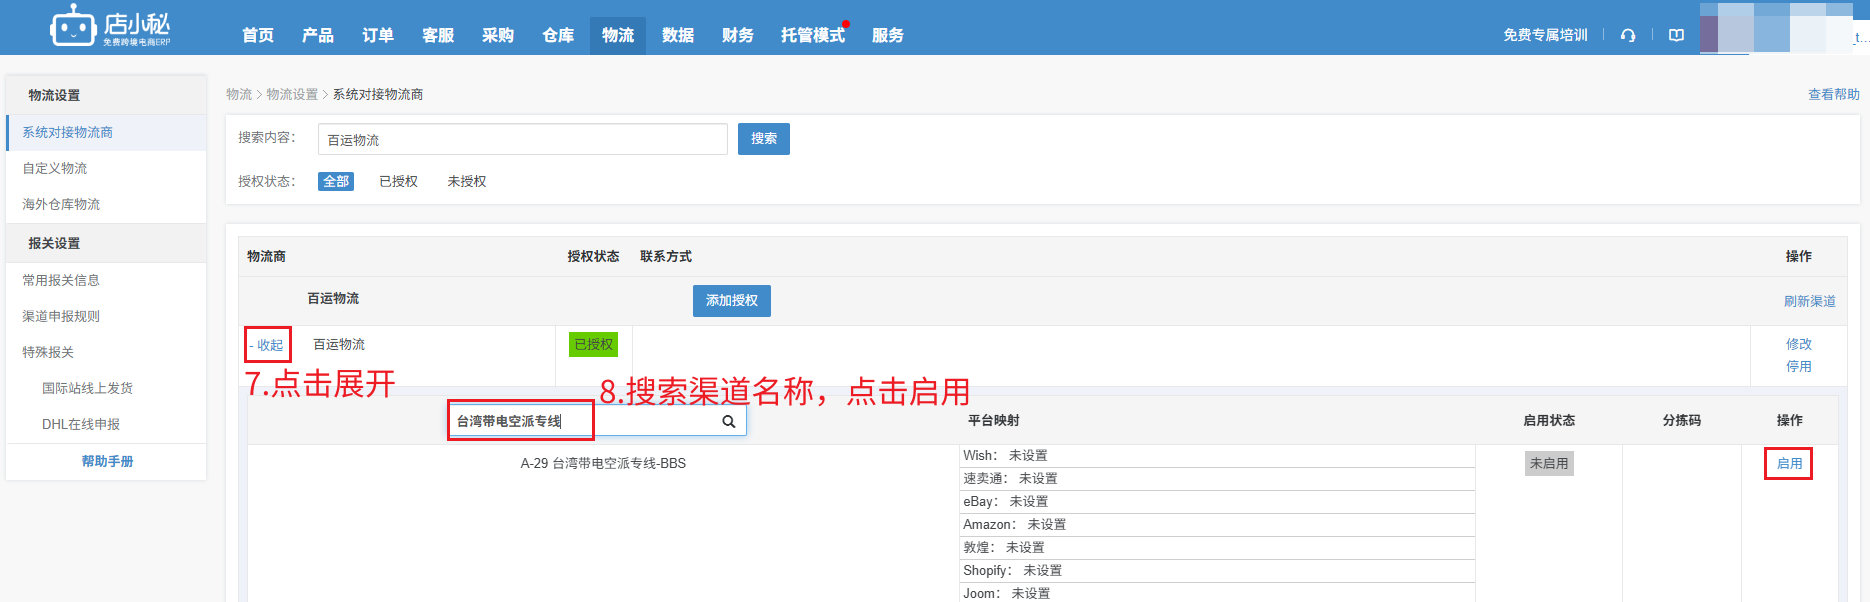
Task: Select 系统对接物流商 in sidebar
Action: point(106,132)
